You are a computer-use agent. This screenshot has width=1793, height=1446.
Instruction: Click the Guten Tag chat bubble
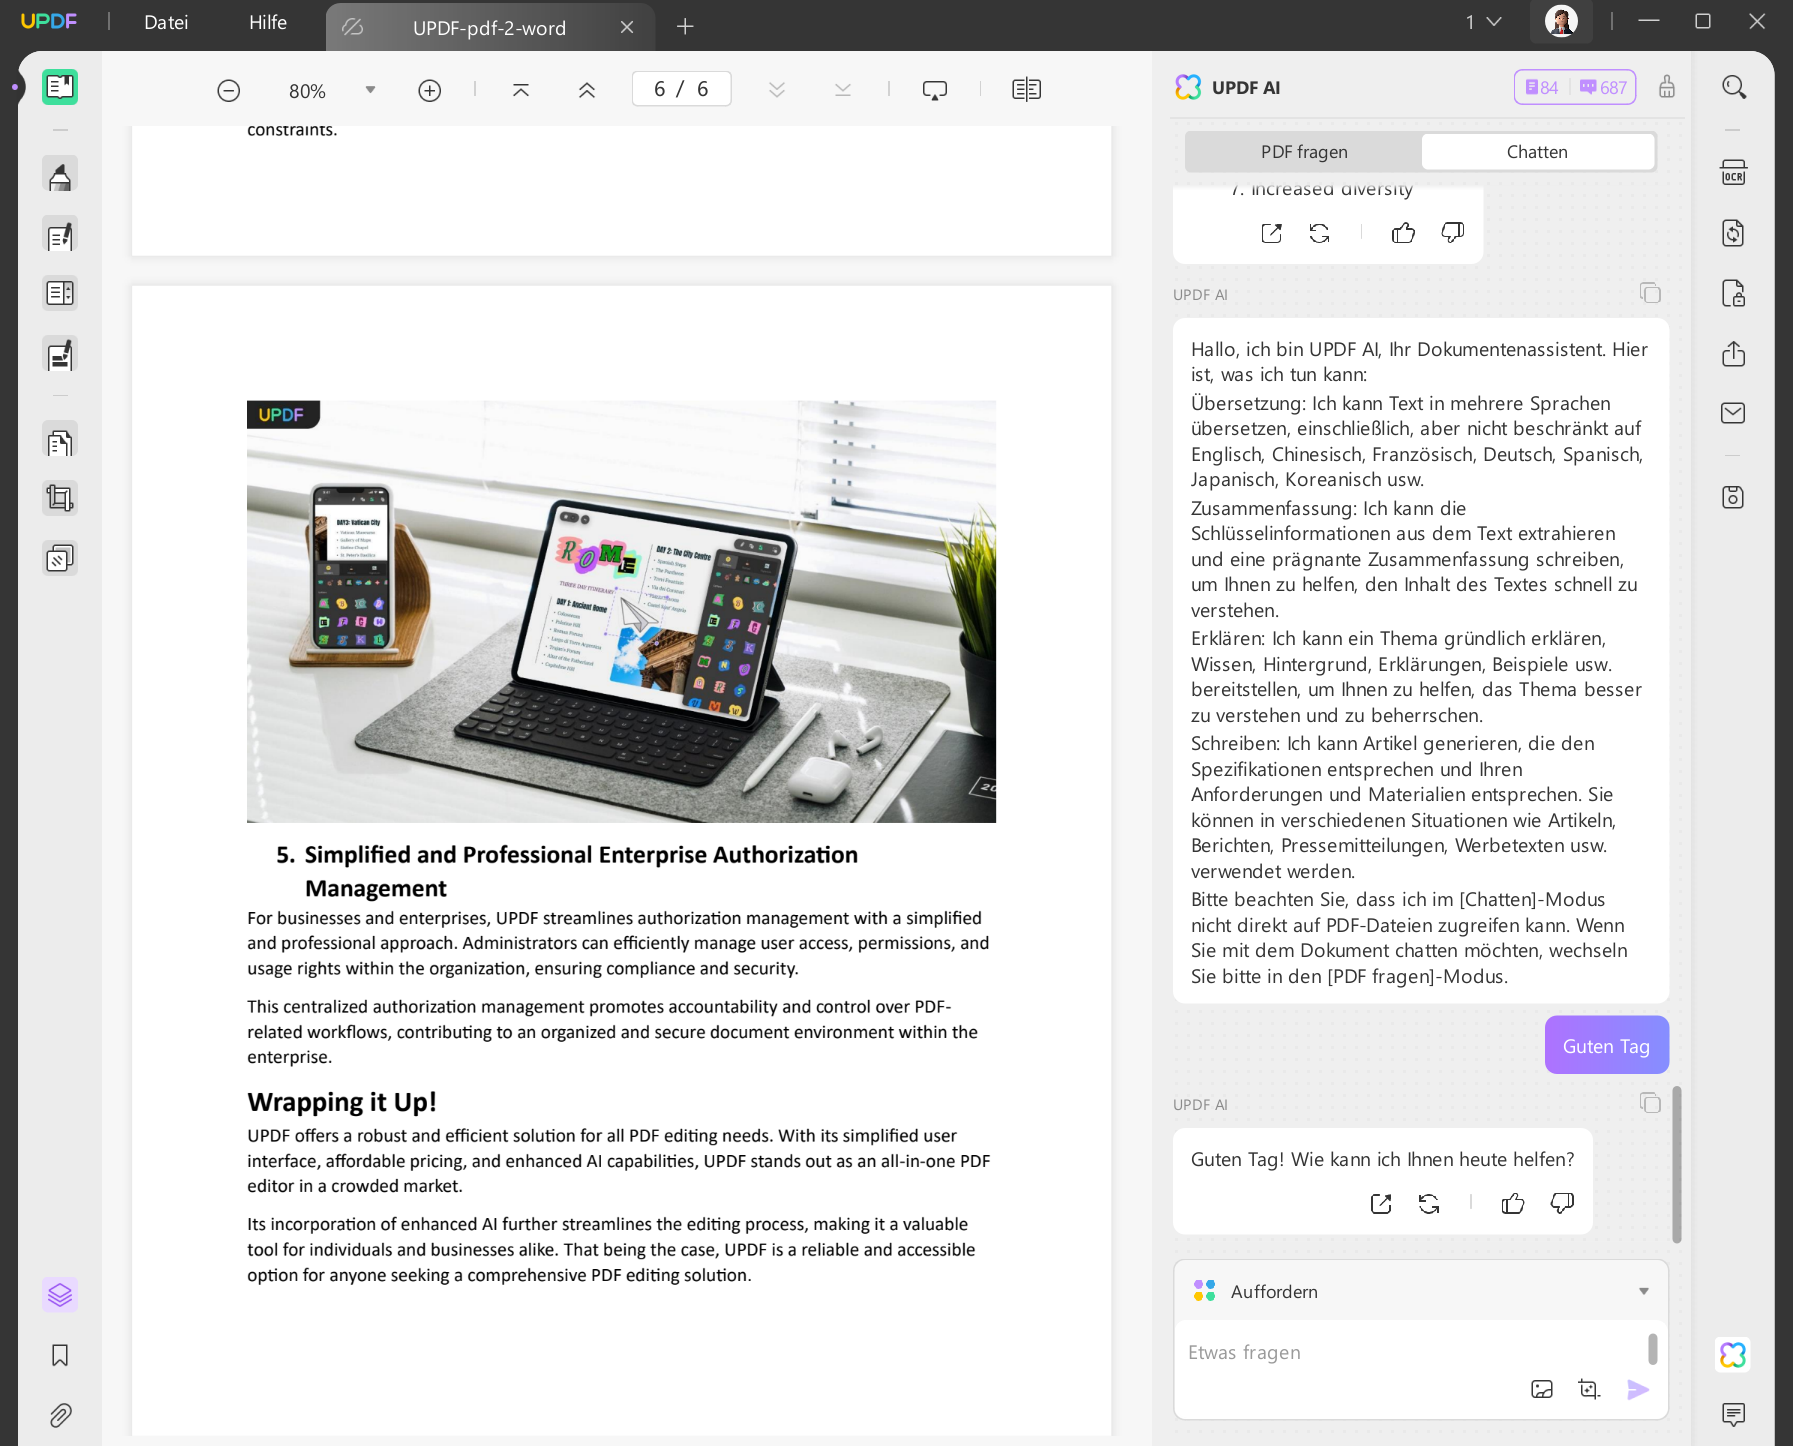[1606, 1046]
